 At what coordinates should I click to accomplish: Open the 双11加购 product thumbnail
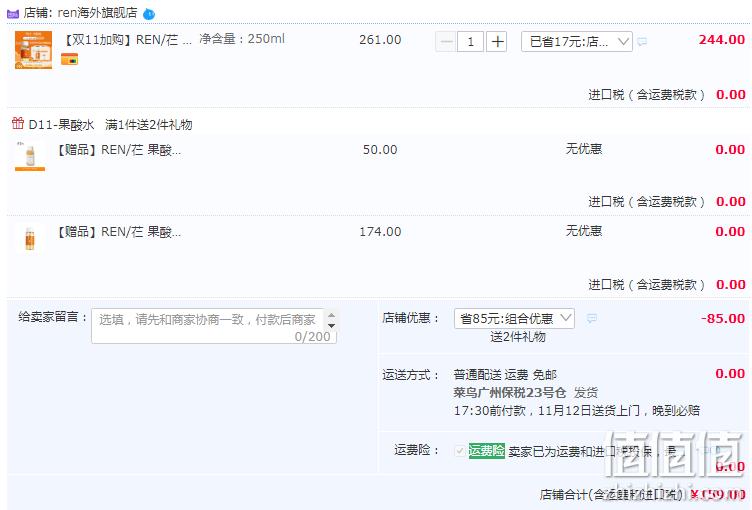point(34,50)
